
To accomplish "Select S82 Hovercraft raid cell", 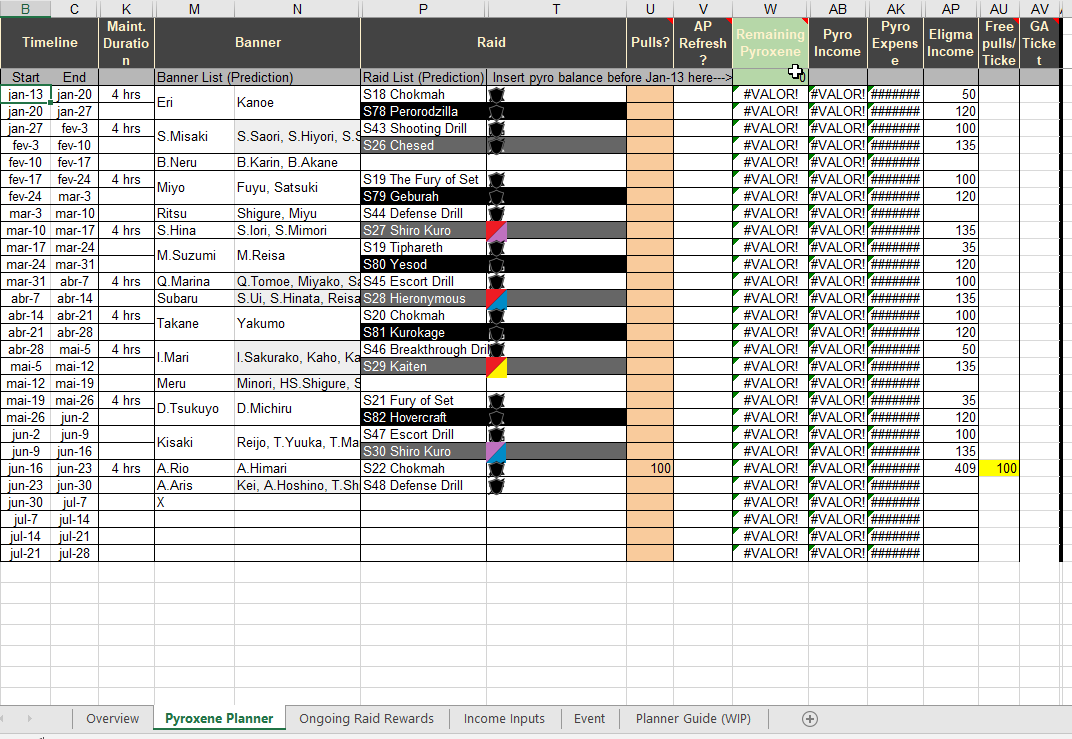I will (x=423, y=417).
